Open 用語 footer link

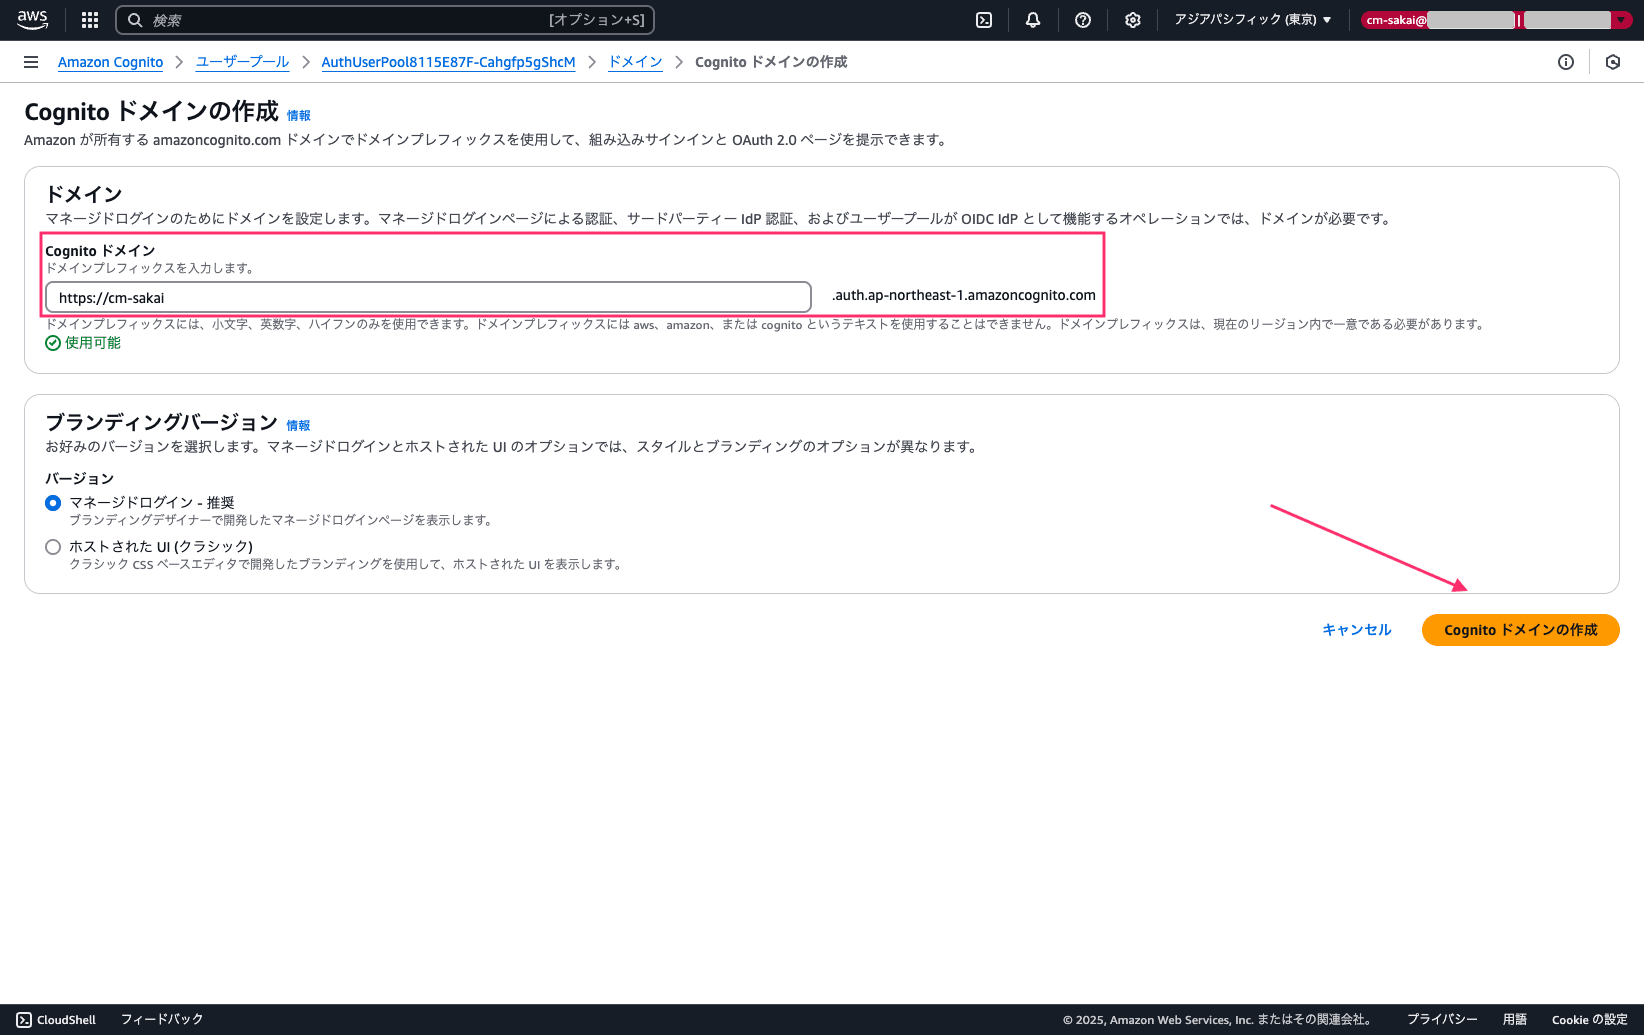click(1514, 1020)
